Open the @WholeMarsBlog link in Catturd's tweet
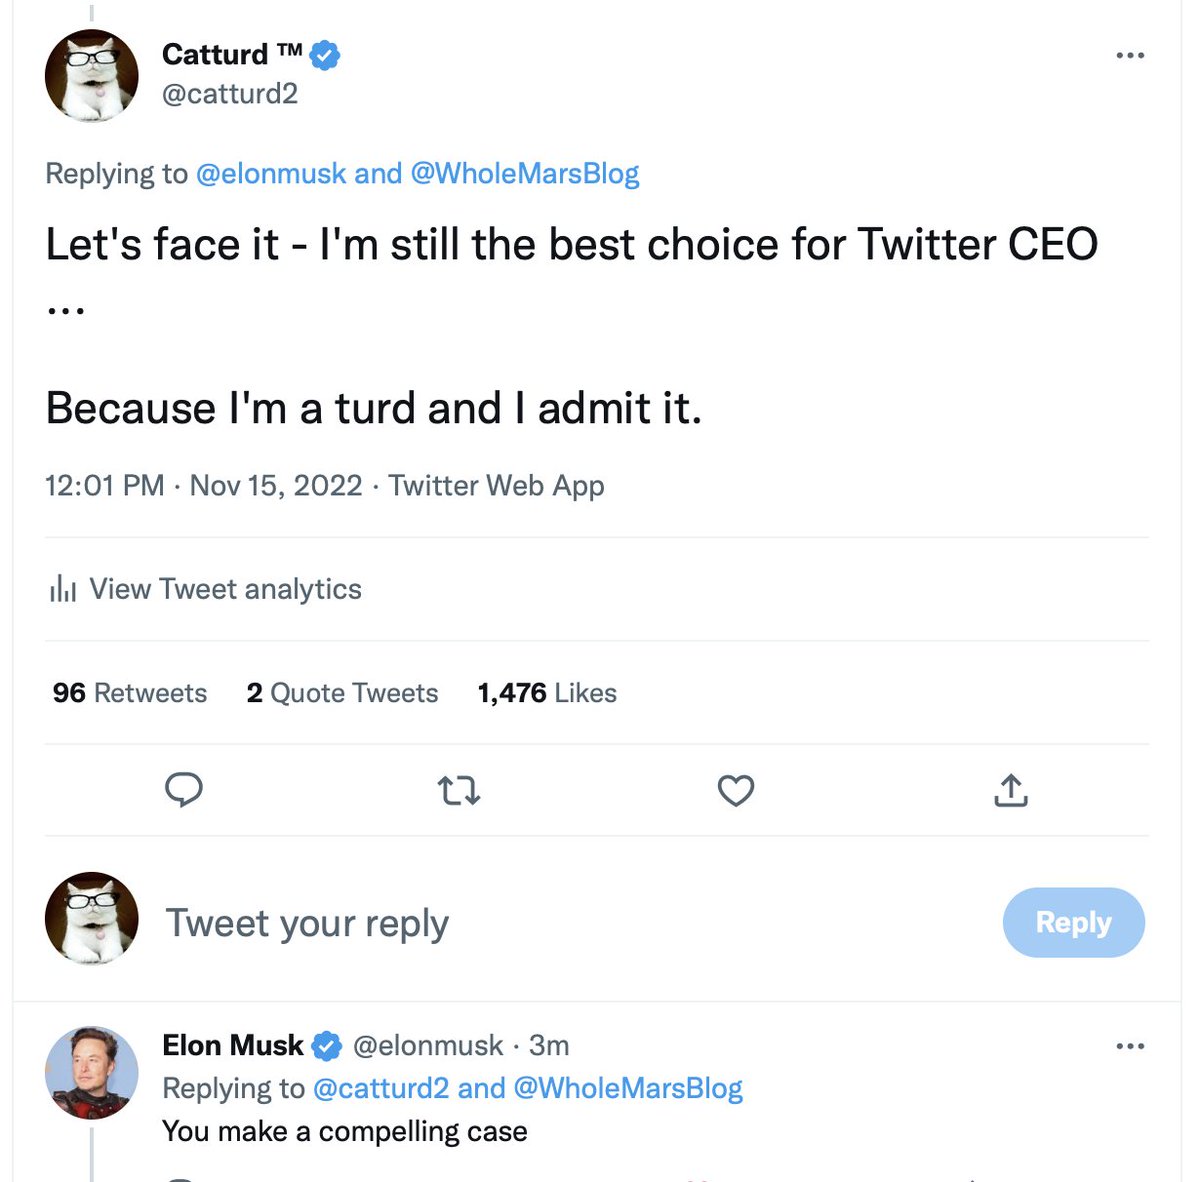 (524, 174)
